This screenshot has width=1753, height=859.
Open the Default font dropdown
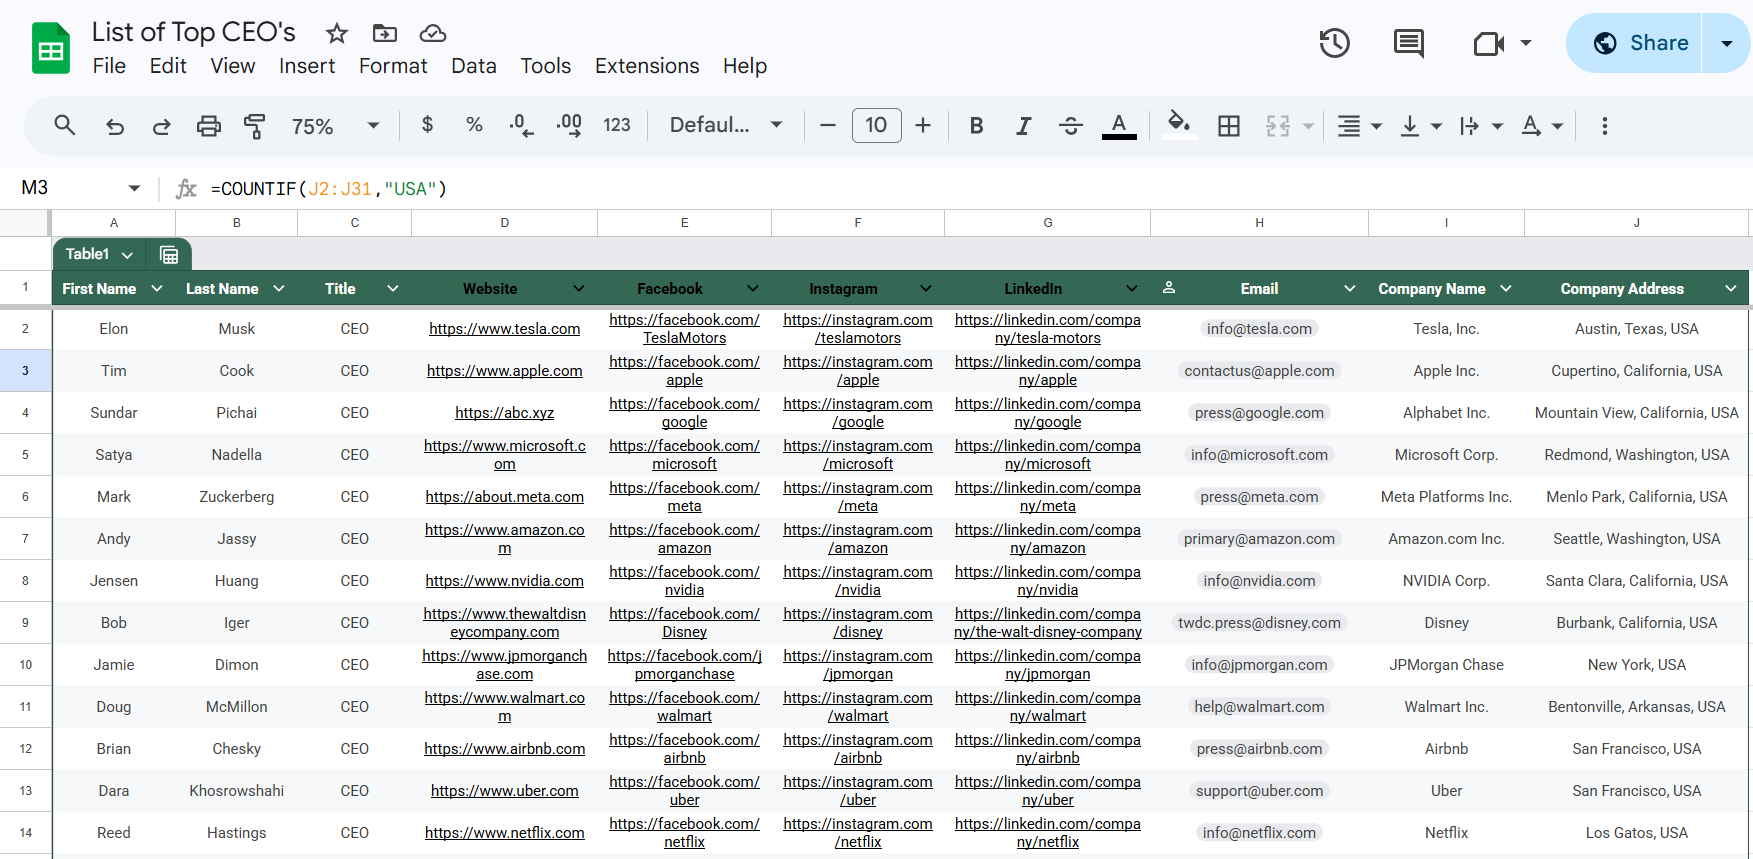(x=726, y=125)
